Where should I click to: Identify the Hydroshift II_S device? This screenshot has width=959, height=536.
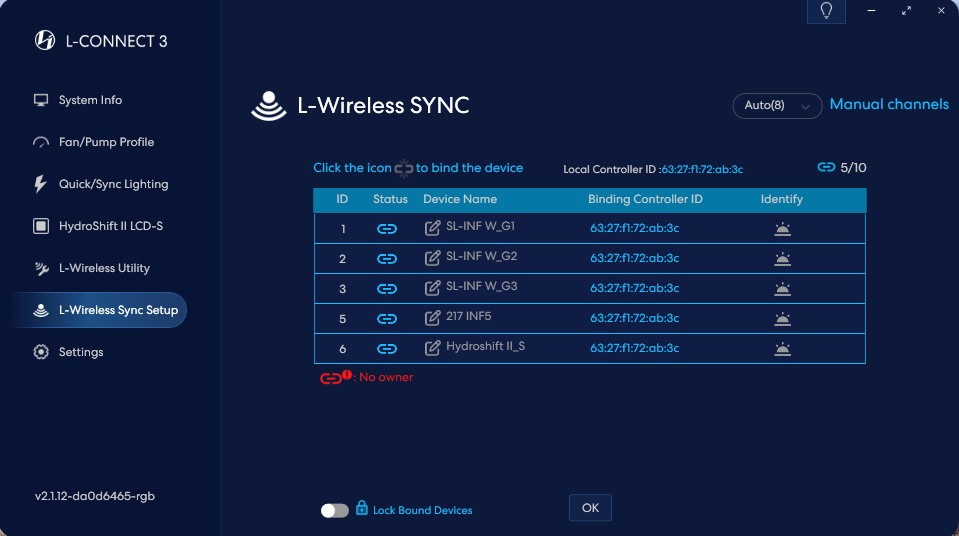(x=782, y=349)
